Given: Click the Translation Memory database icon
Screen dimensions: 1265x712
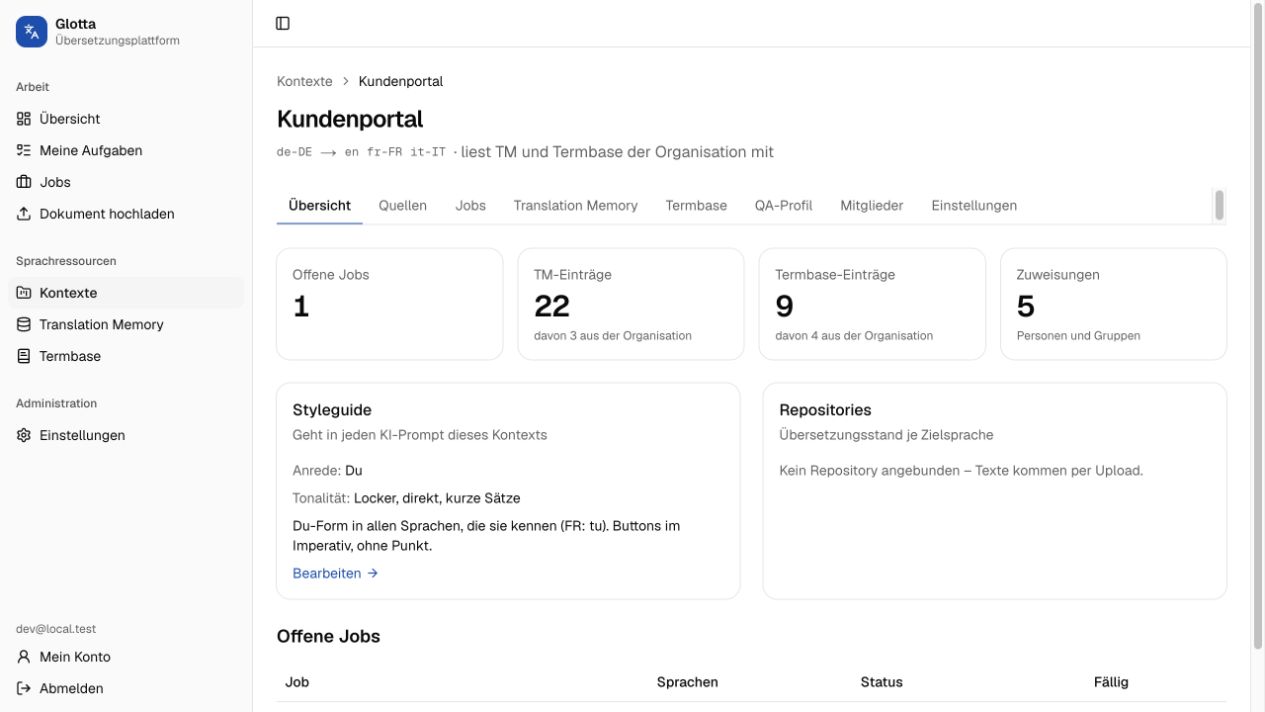Looking at the screenshot, I should click(x=24, y=324).
